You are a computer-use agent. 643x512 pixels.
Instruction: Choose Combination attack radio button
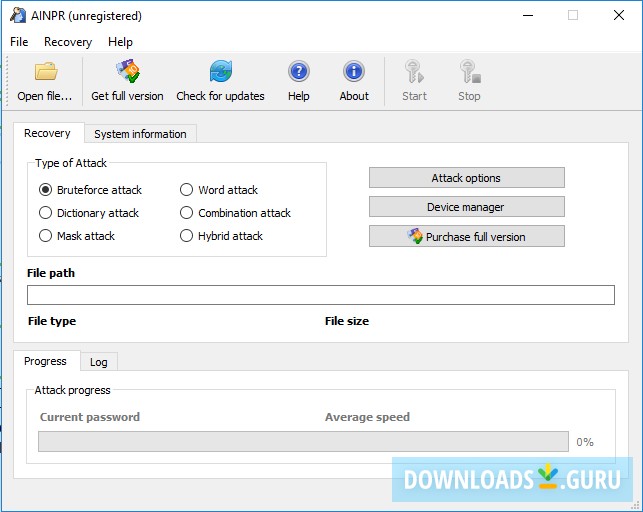pyautogui.click(x=186, y=213)
